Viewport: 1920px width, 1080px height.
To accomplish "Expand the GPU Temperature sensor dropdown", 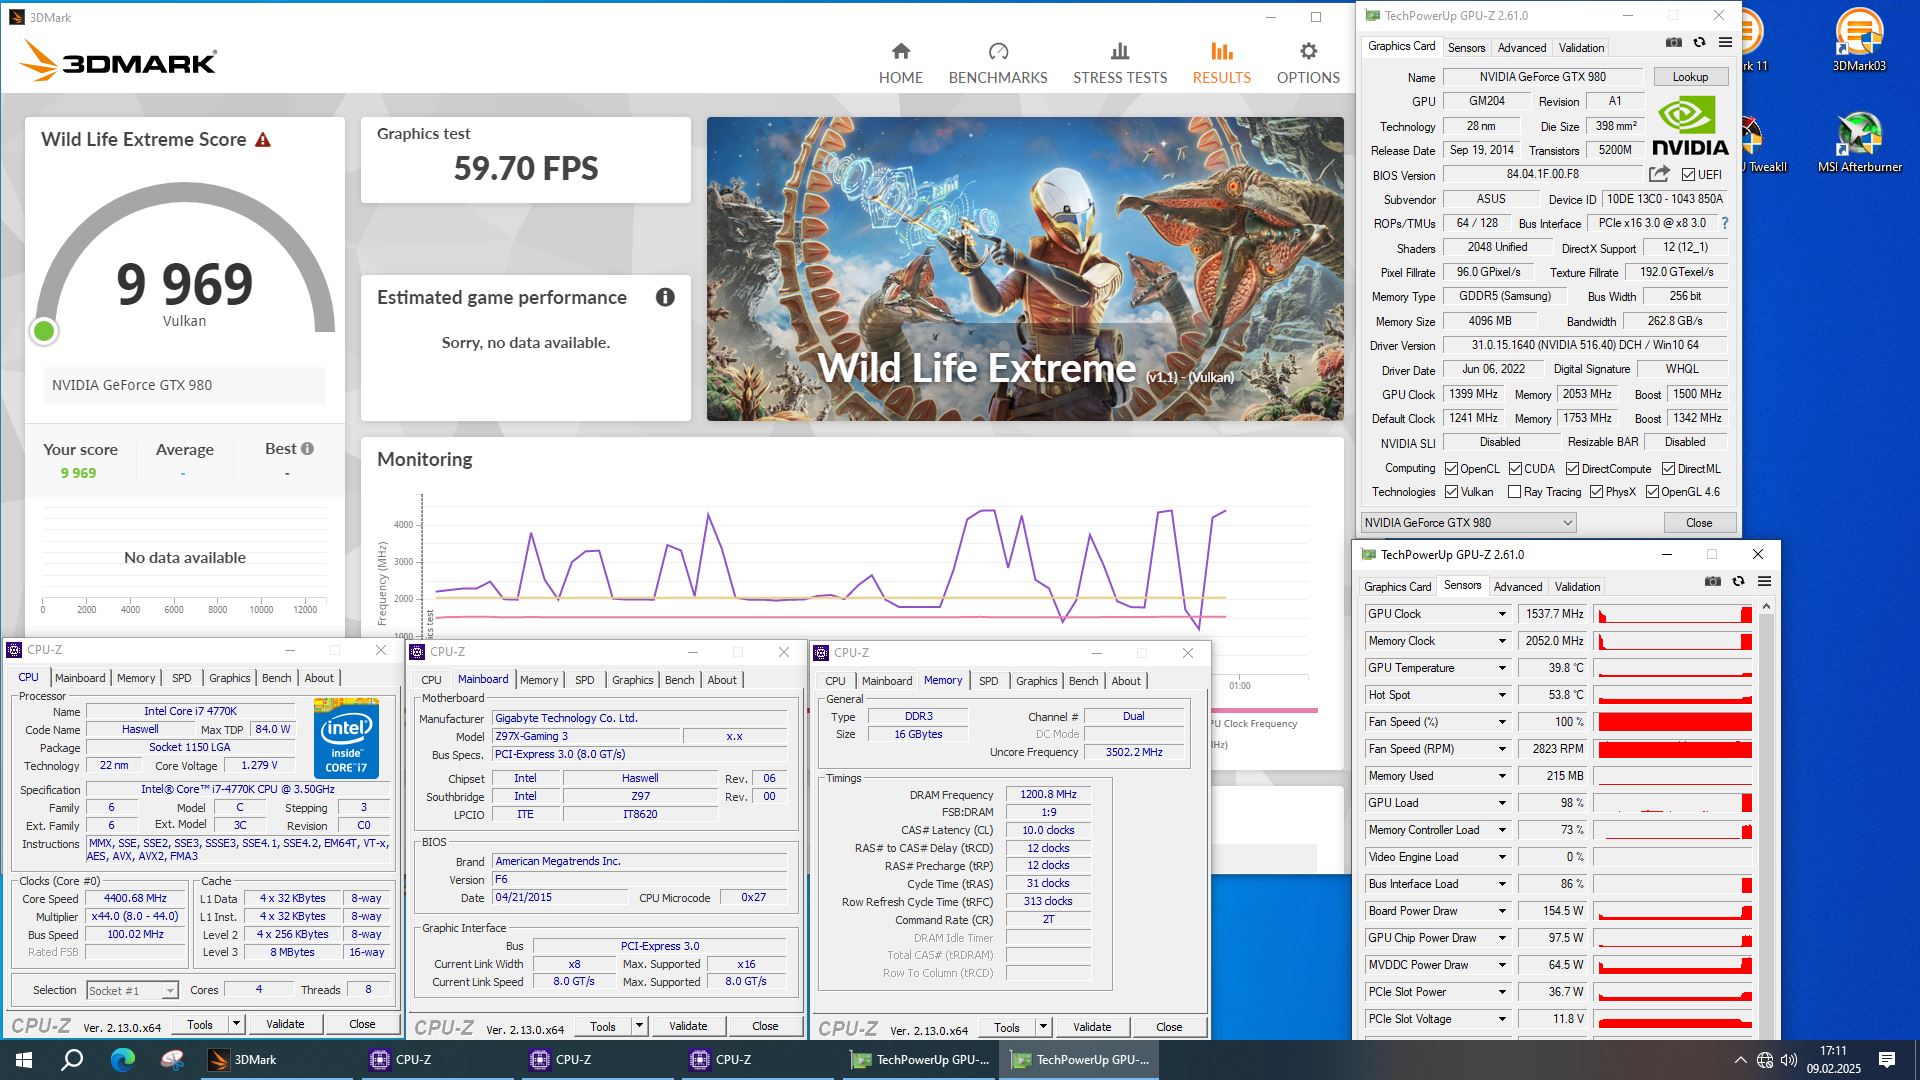I will tap(1501, 668).
